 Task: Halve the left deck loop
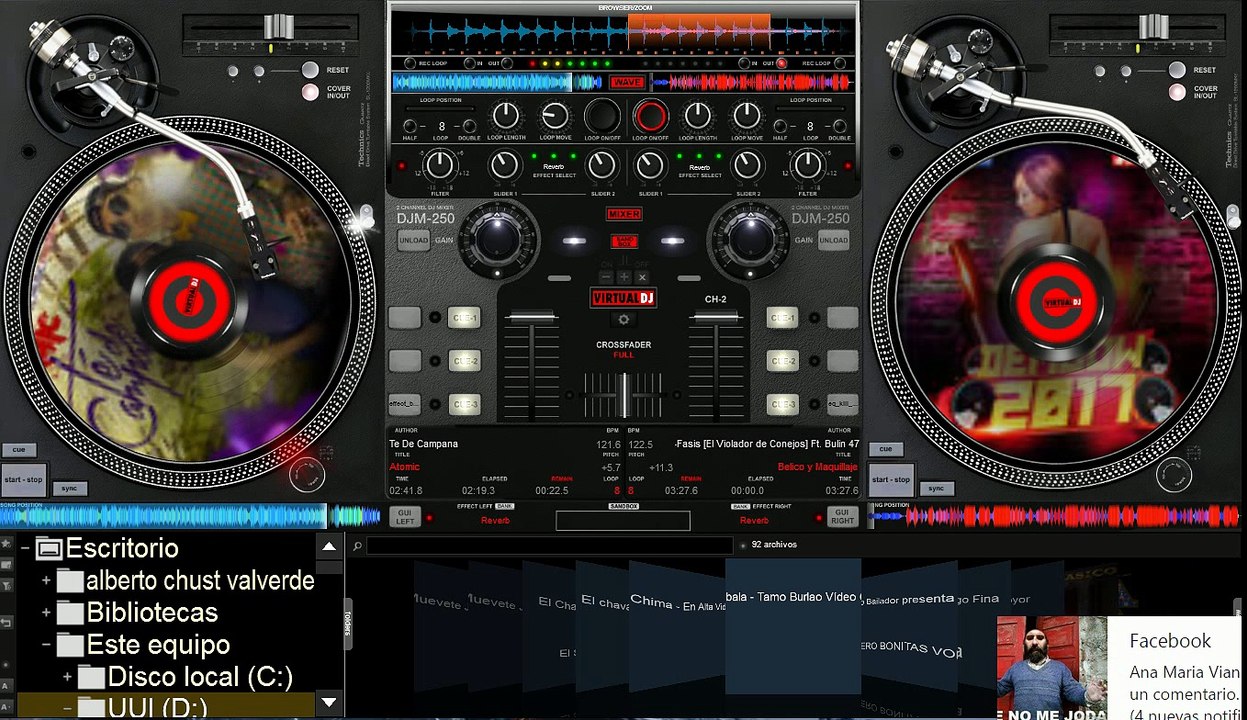[409, 127]
